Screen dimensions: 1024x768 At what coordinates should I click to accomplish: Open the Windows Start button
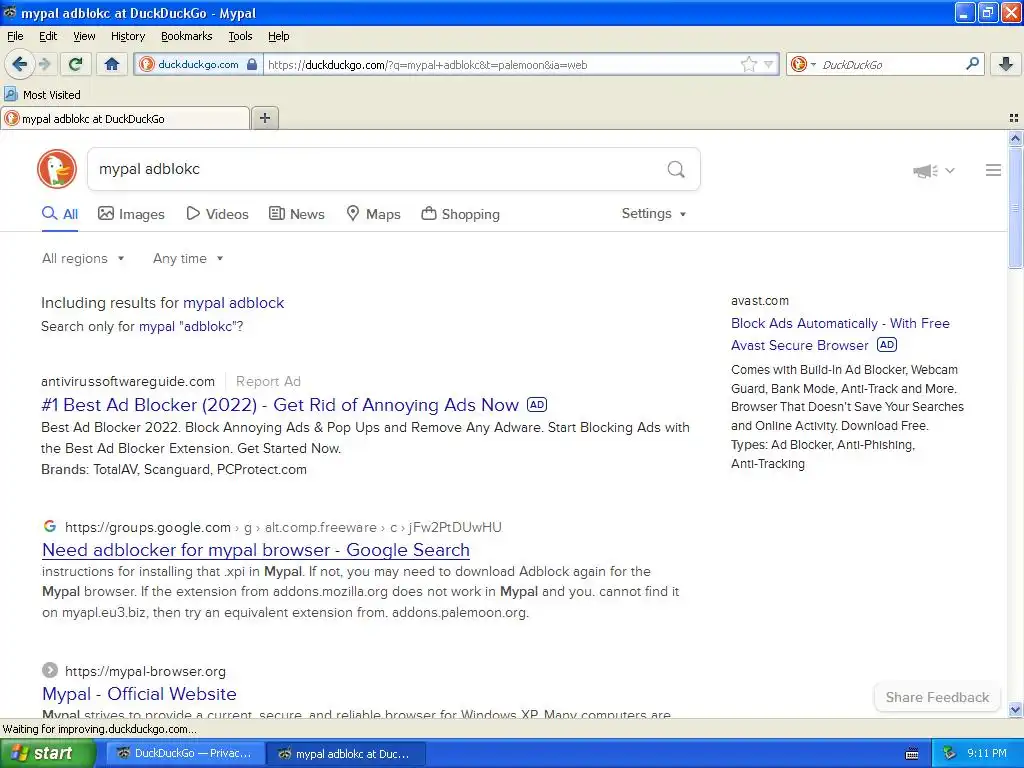pos(47,753)
